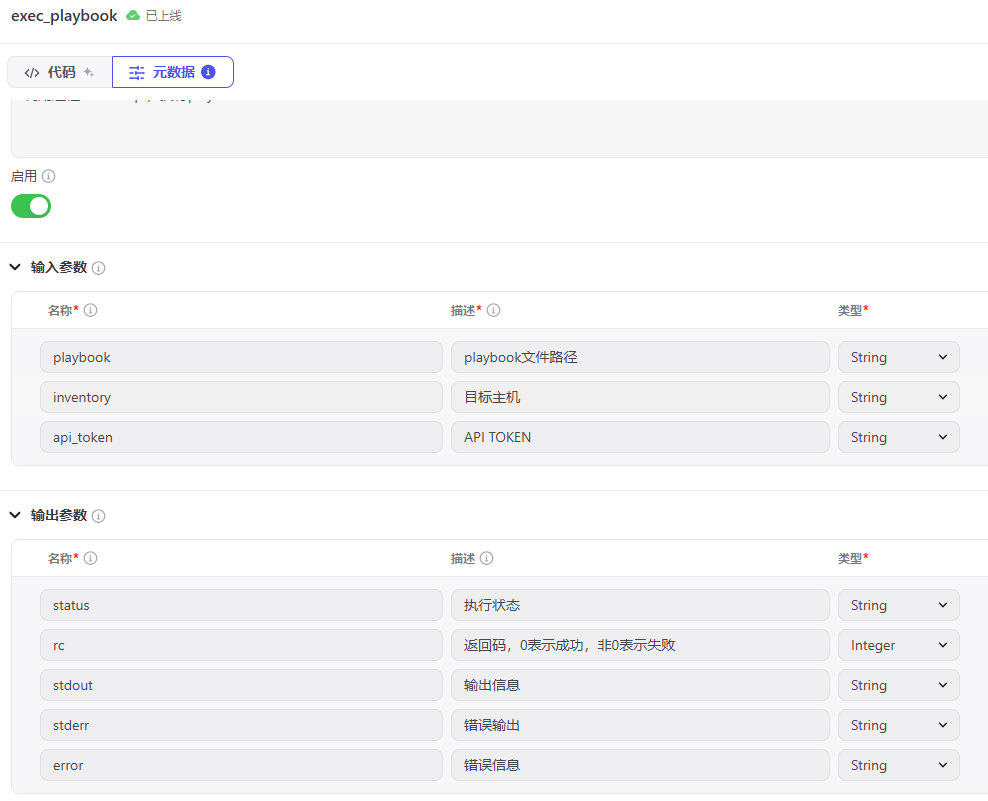
Task: Click the description text area above 启用
Action: tap(500, 128)
